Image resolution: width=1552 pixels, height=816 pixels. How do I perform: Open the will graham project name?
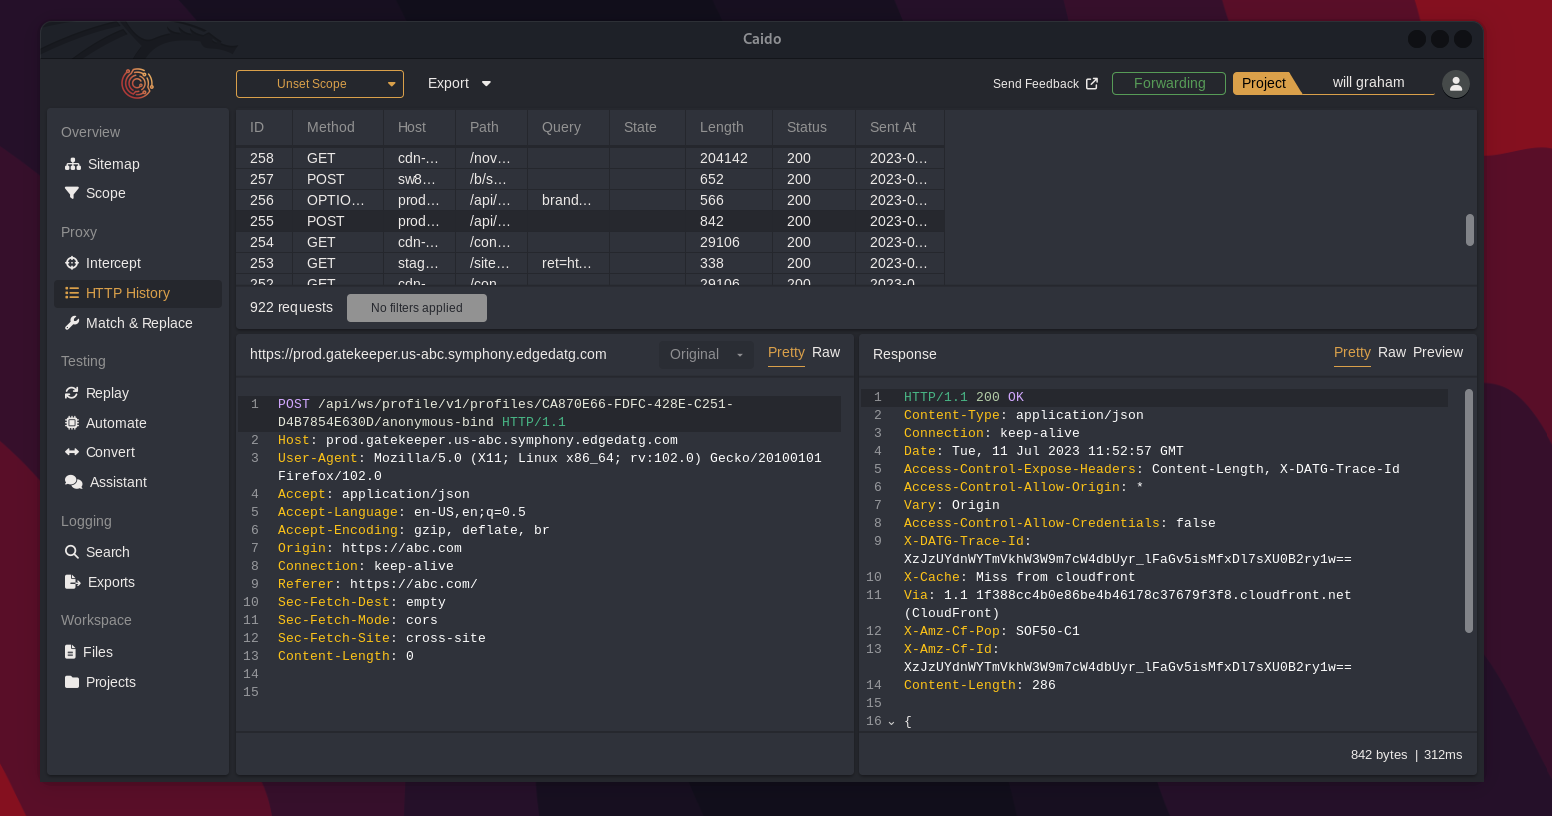point(1368,83)
